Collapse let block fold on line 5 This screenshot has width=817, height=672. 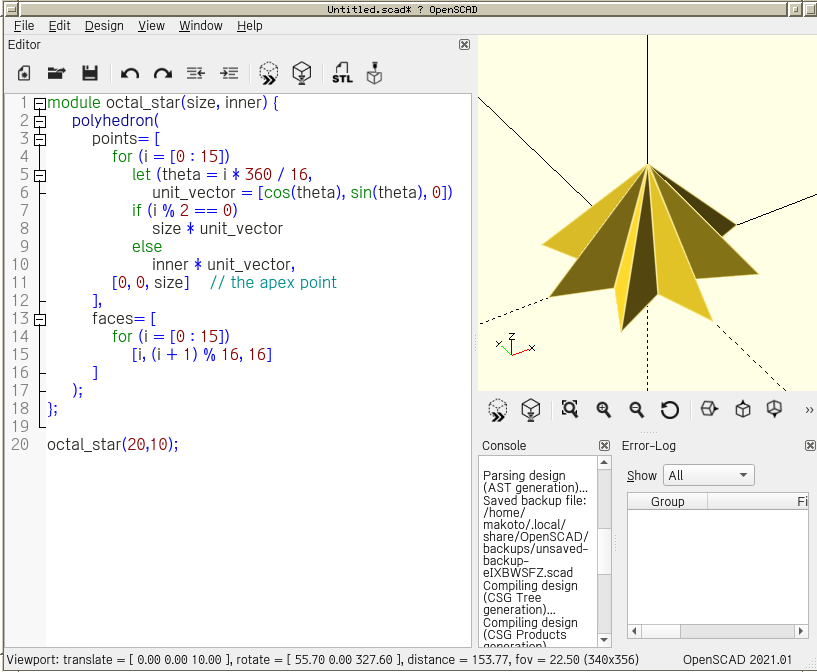click(40, 176)
